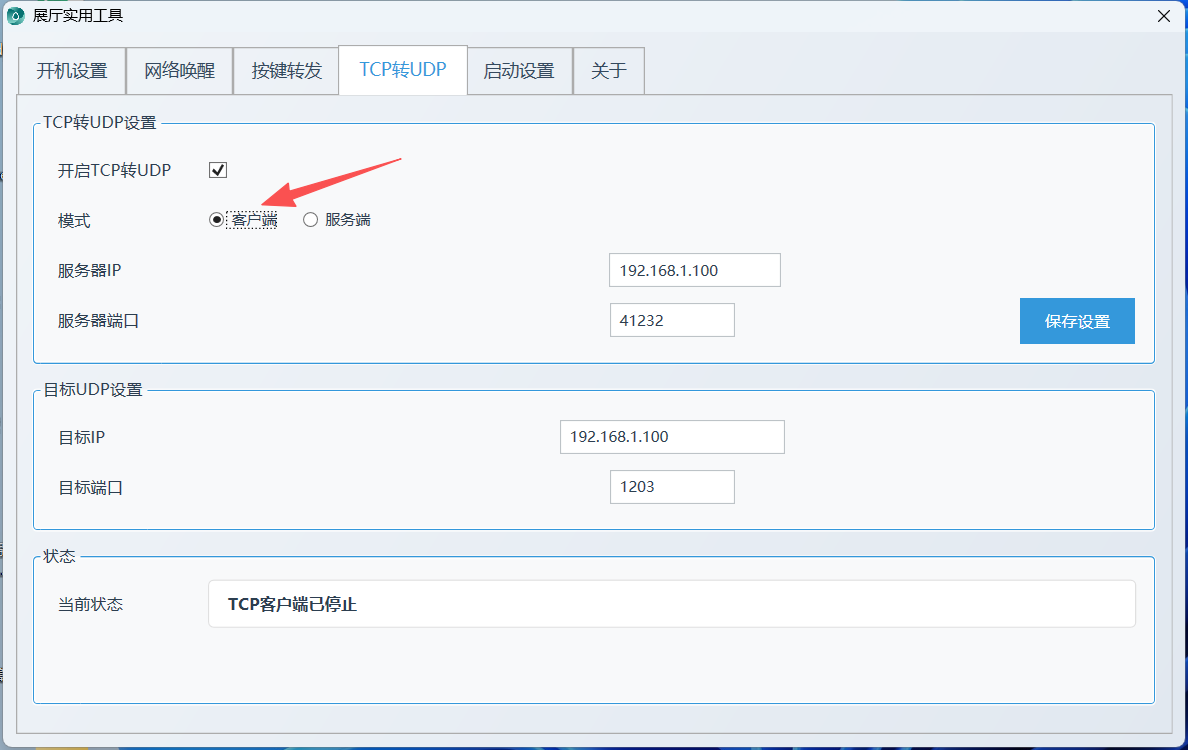Open the 启动设置 tab
1188x750 pixels.
tap(519, 71)
